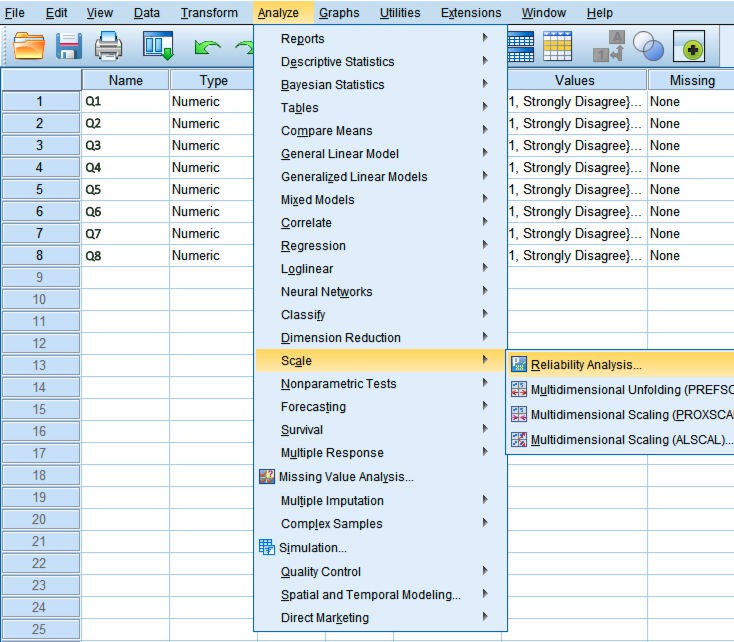
Task: Expand the Nonparametric Tests submenu
Action: (381, 384)
